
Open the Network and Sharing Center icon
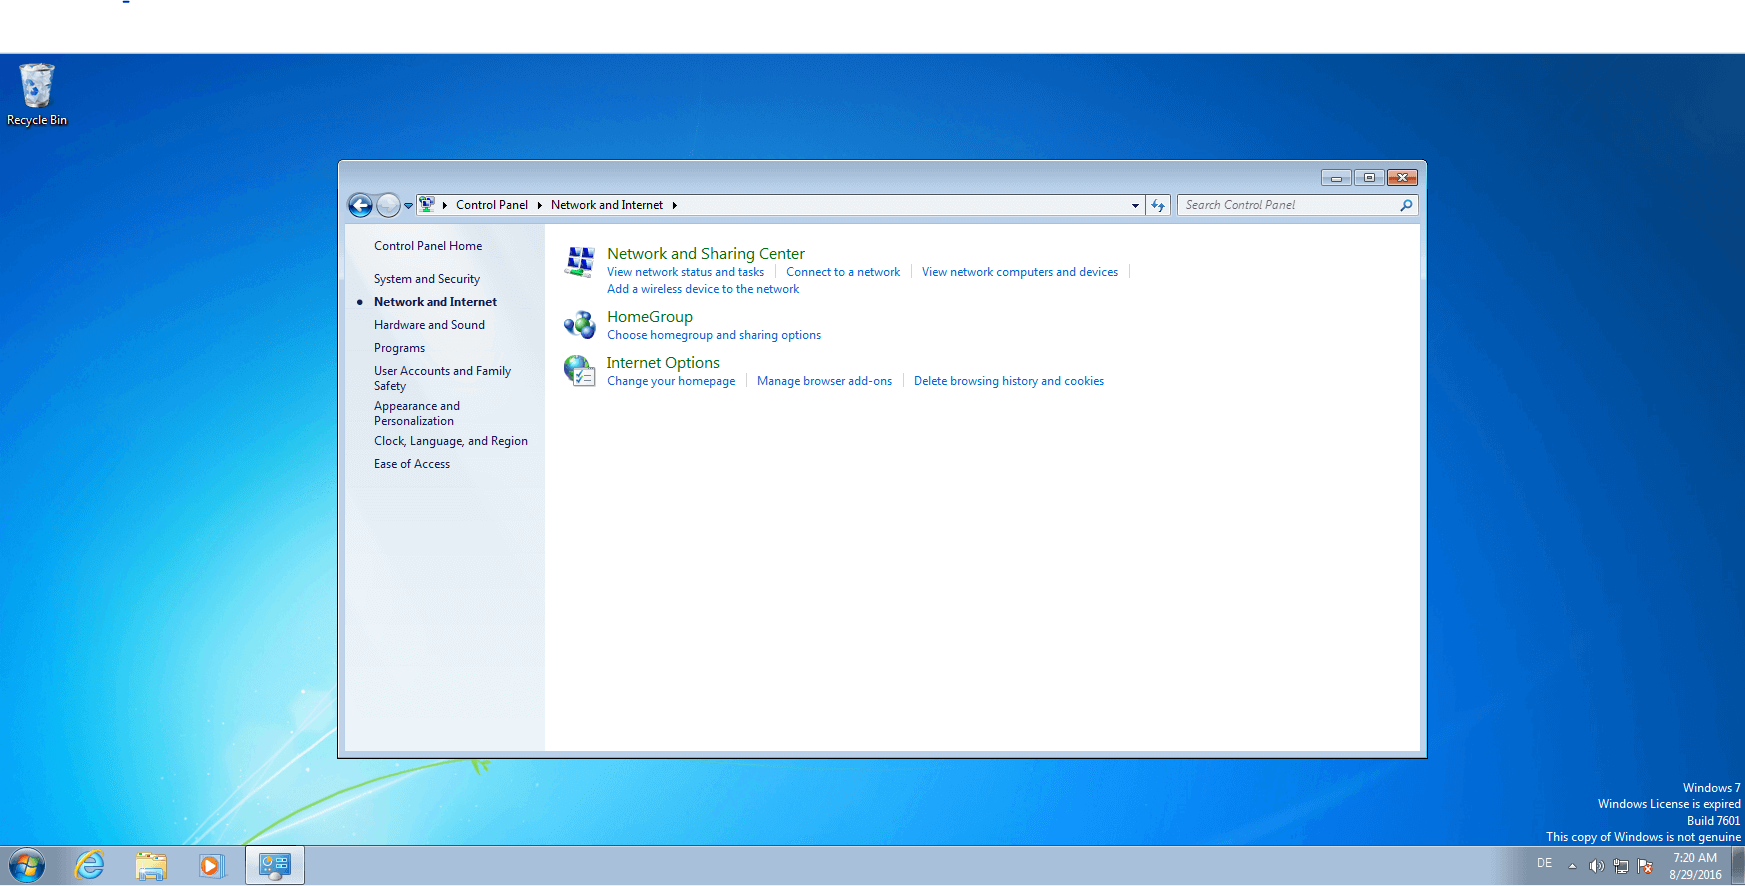coord(580,262)
